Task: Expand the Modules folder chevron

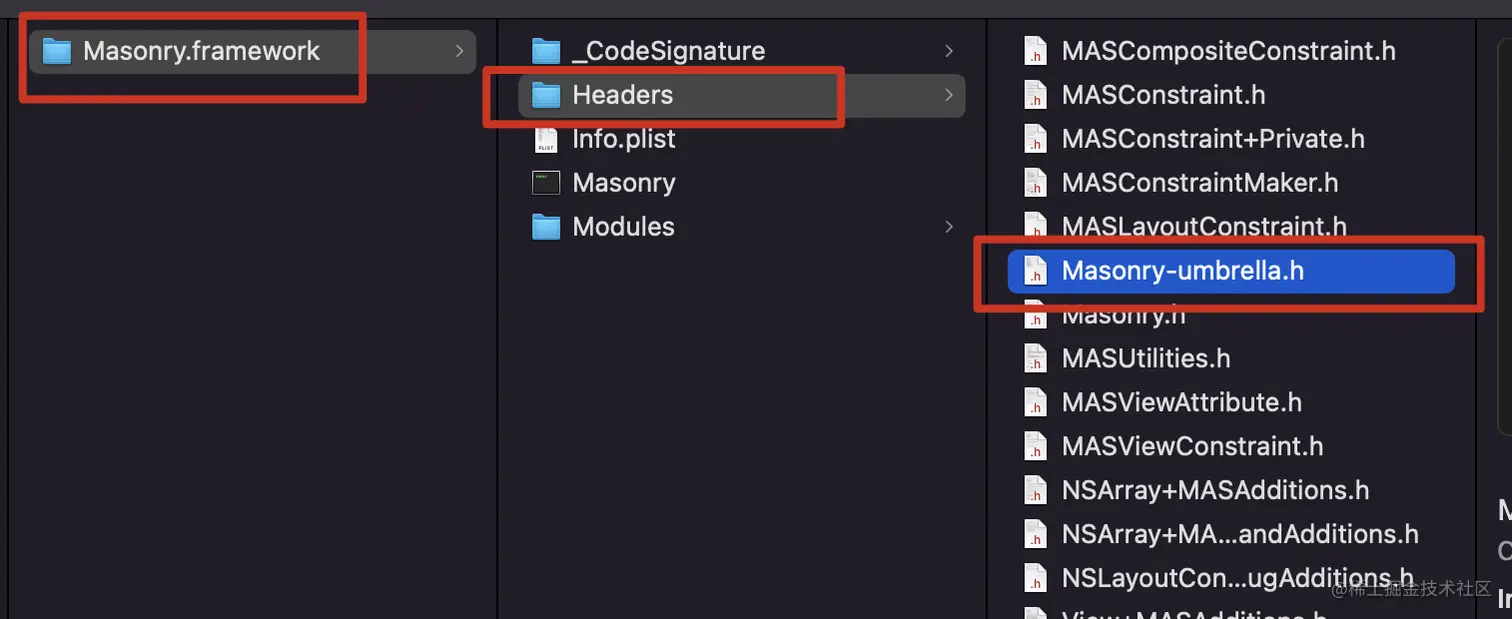Action: pyautogui.click(x=948, y=227)
